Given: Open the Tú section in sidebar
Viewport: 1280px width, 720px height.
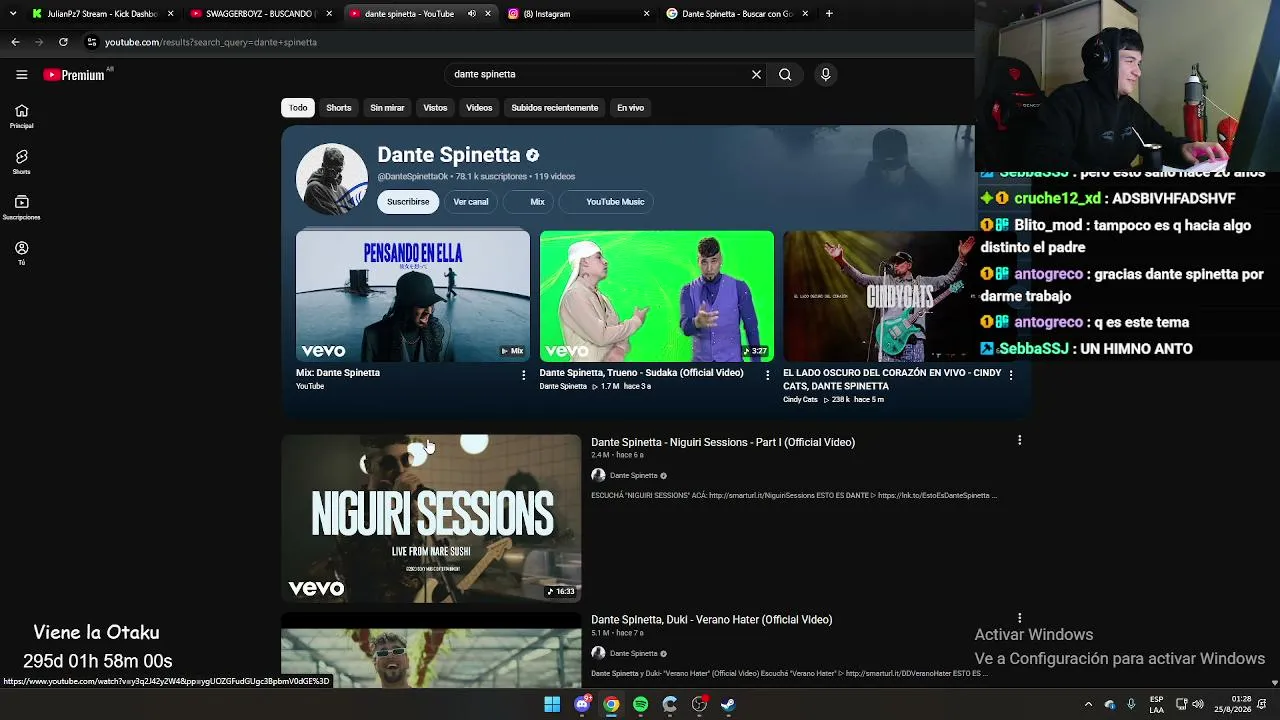Looking at the screenshot, I should pyautogui.click(x=22, y=253).
